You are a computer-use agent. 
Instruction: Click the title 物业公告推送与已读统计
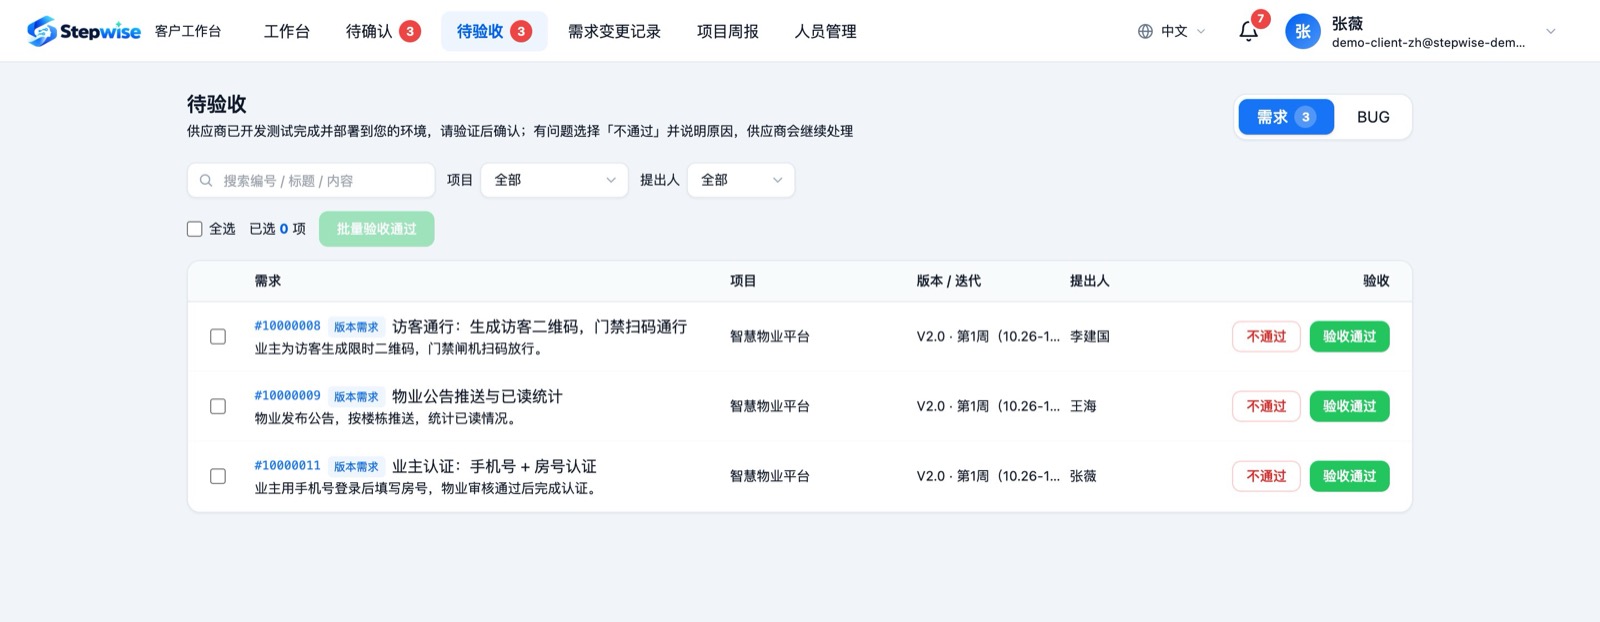(477, 397)
